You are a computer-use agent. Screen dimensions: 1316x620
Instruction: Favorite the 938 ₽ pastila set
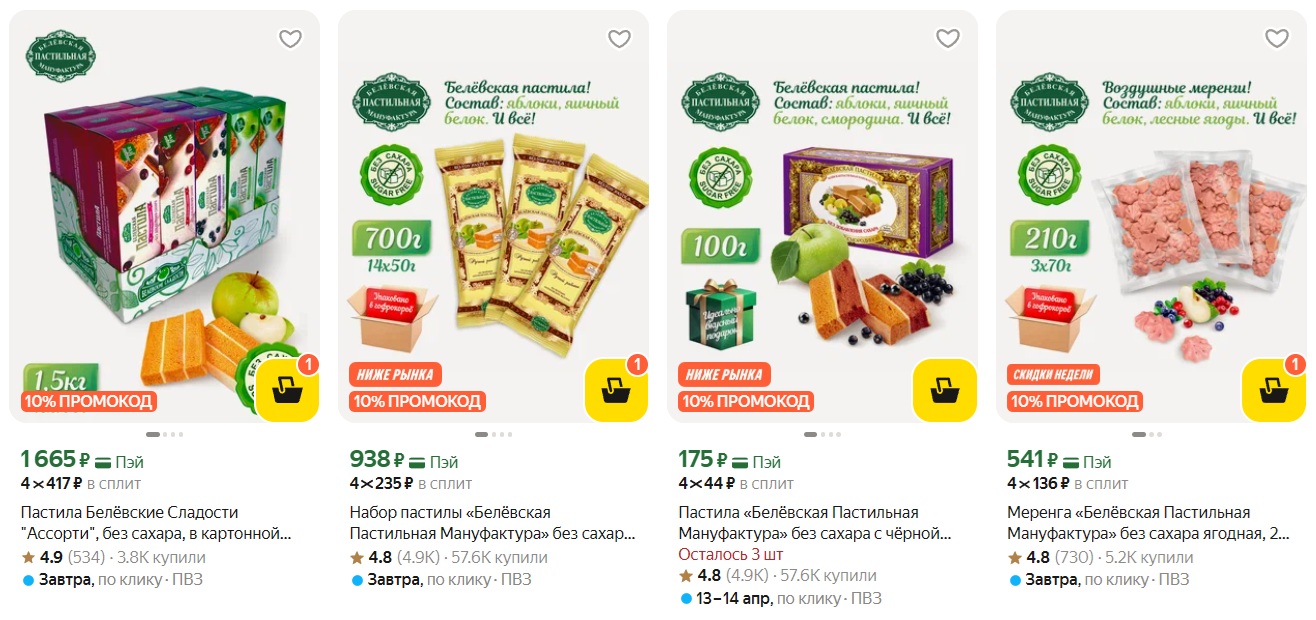click(619, 39)
